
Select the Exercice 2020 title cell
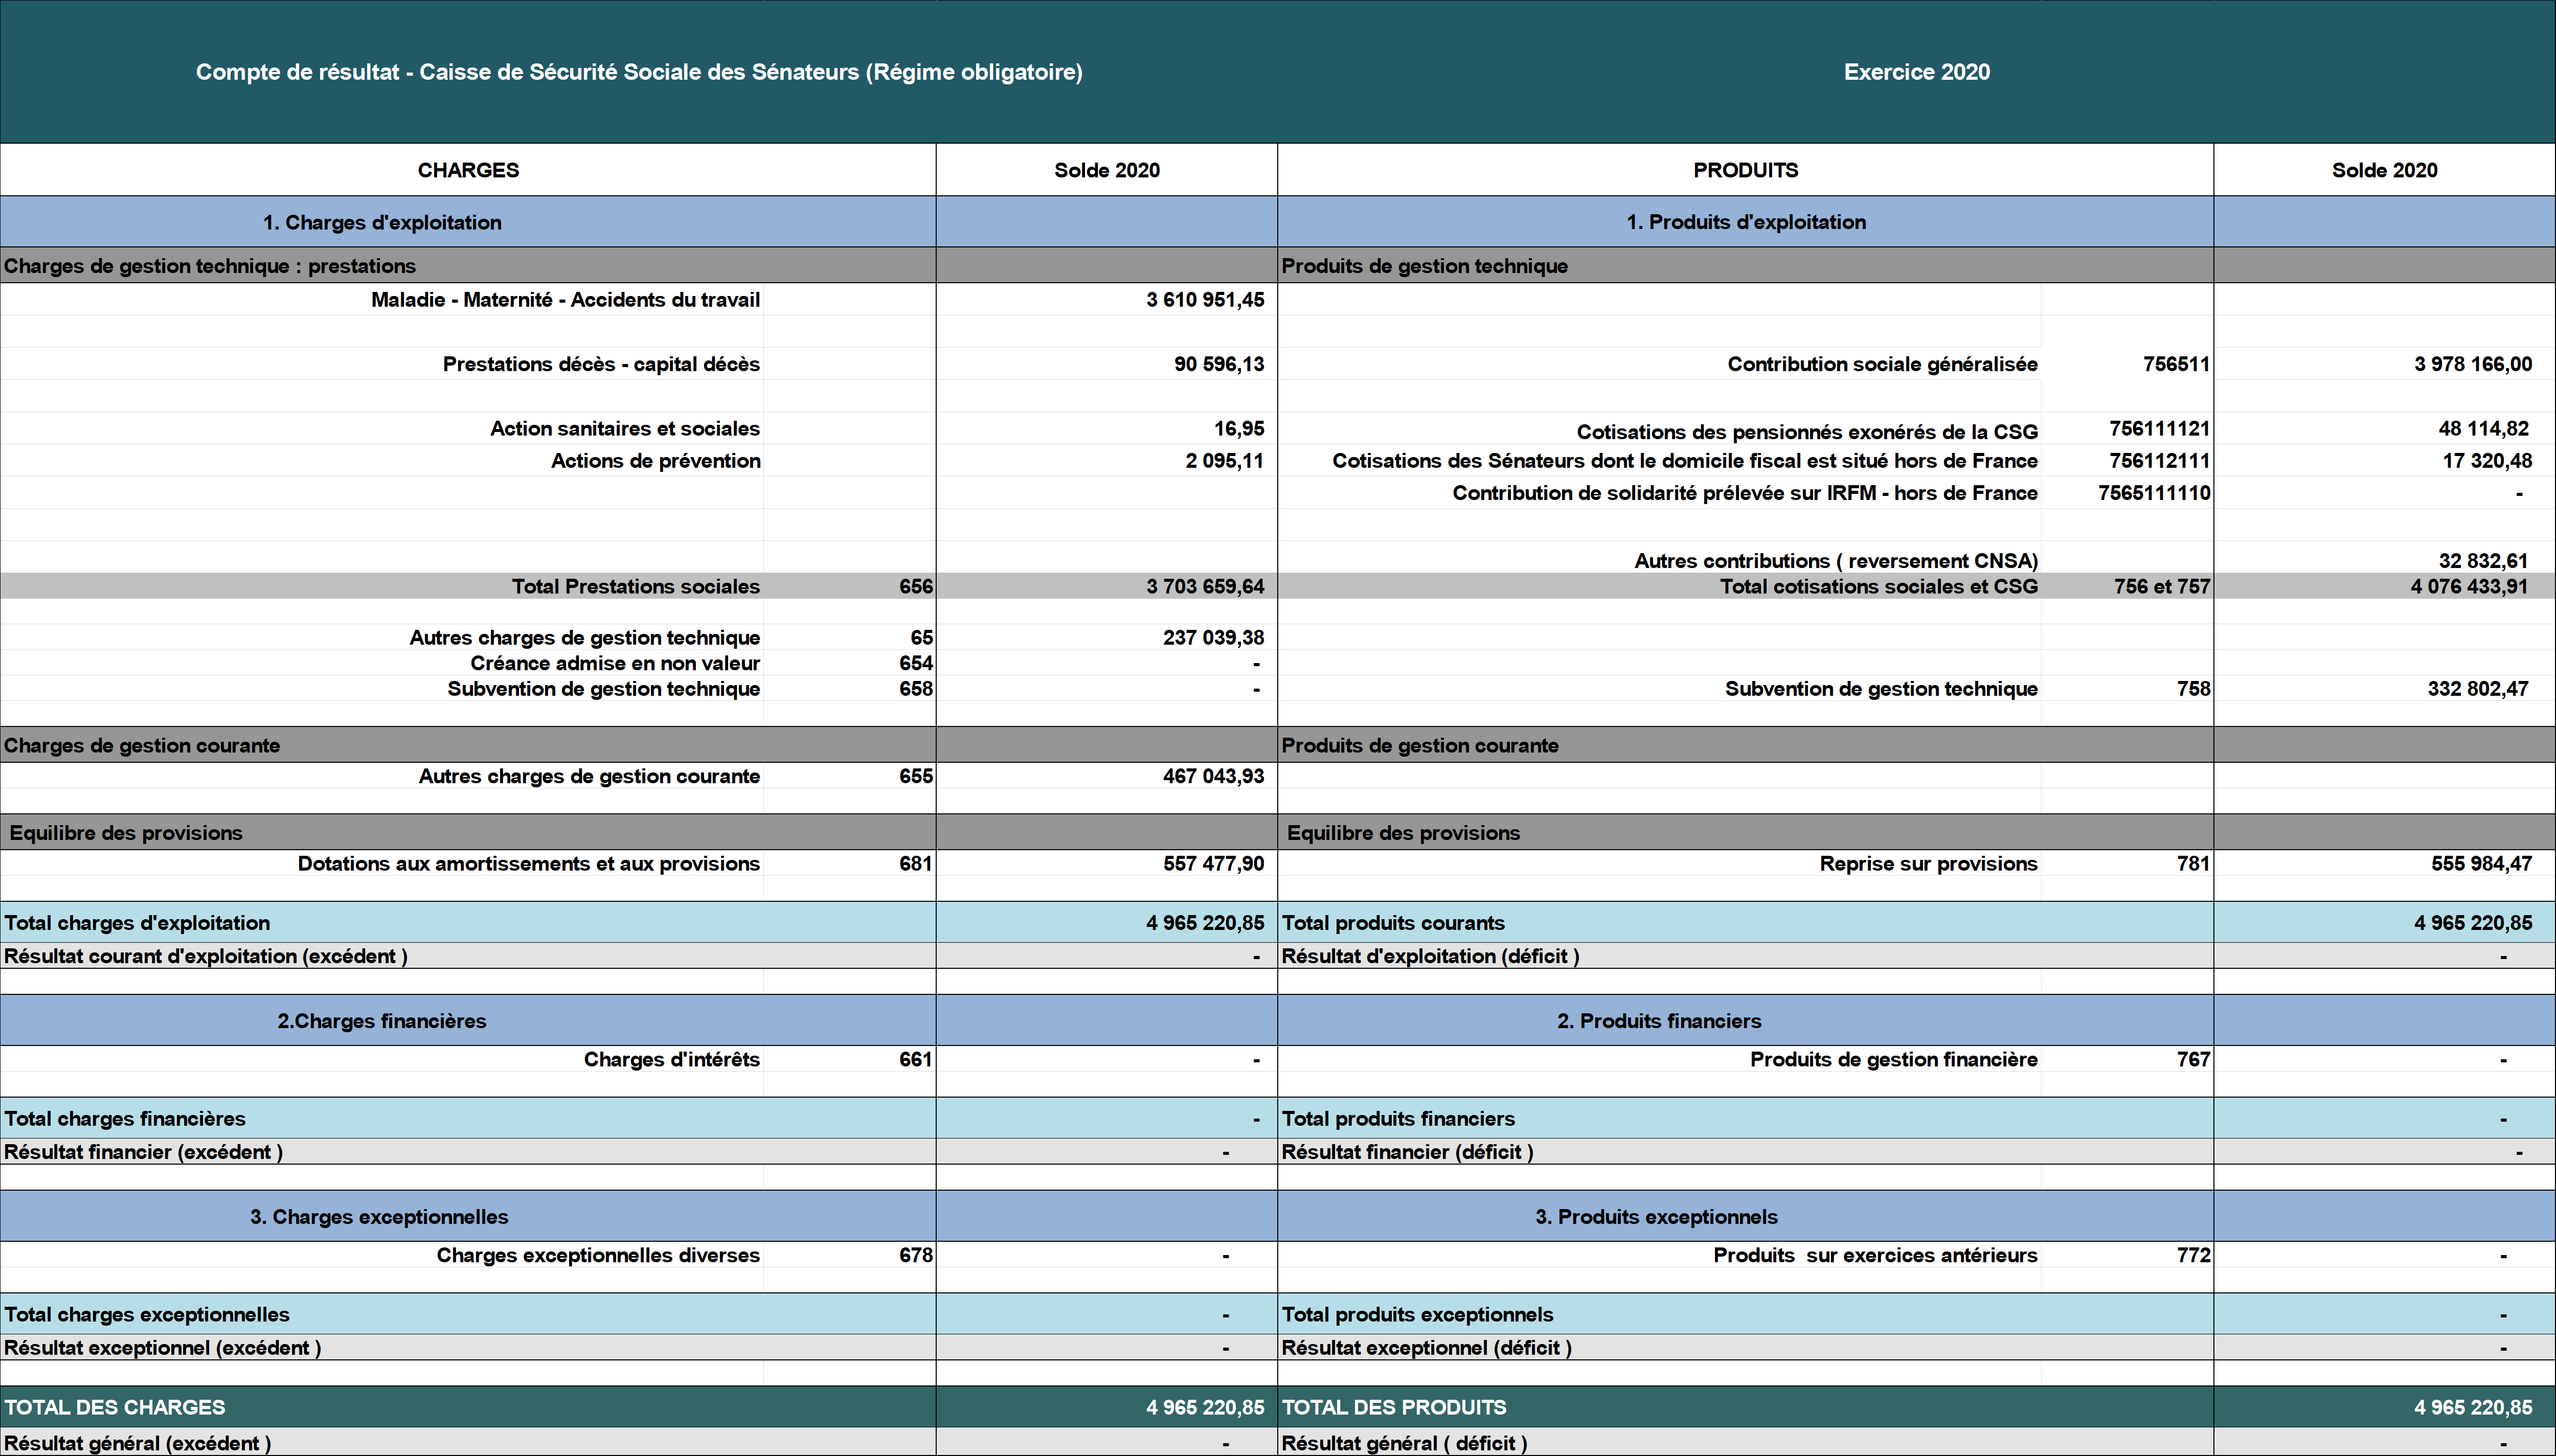[x=1916, y=72]
